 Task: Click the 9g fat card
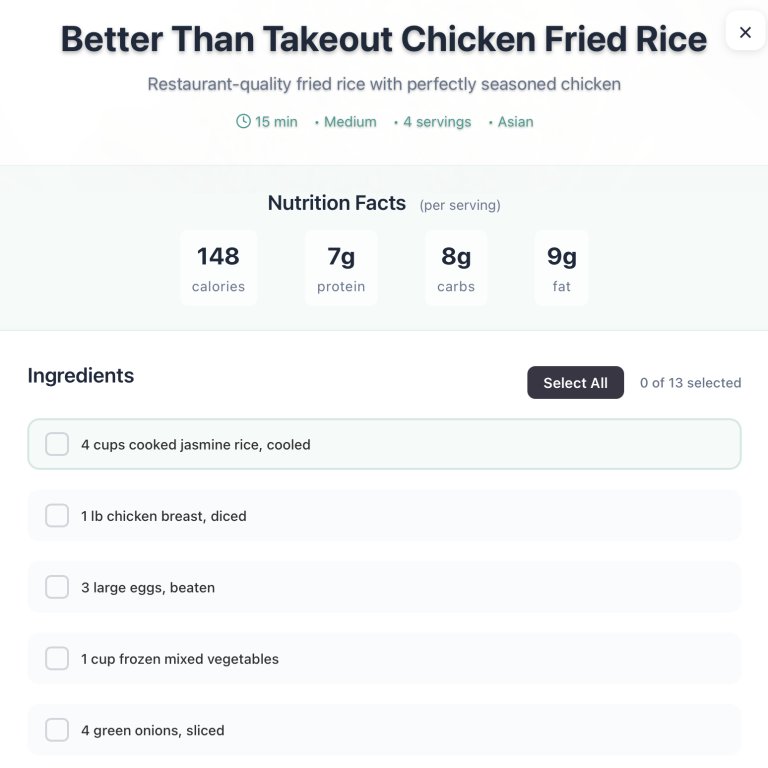tap(562, 268)
